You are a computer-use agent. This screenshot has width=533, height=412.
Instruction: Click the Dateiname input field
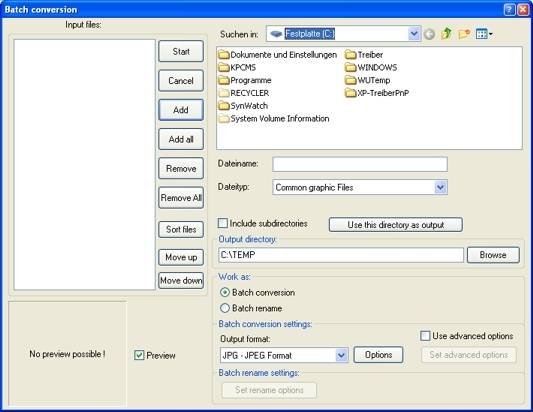coord(360,164)
